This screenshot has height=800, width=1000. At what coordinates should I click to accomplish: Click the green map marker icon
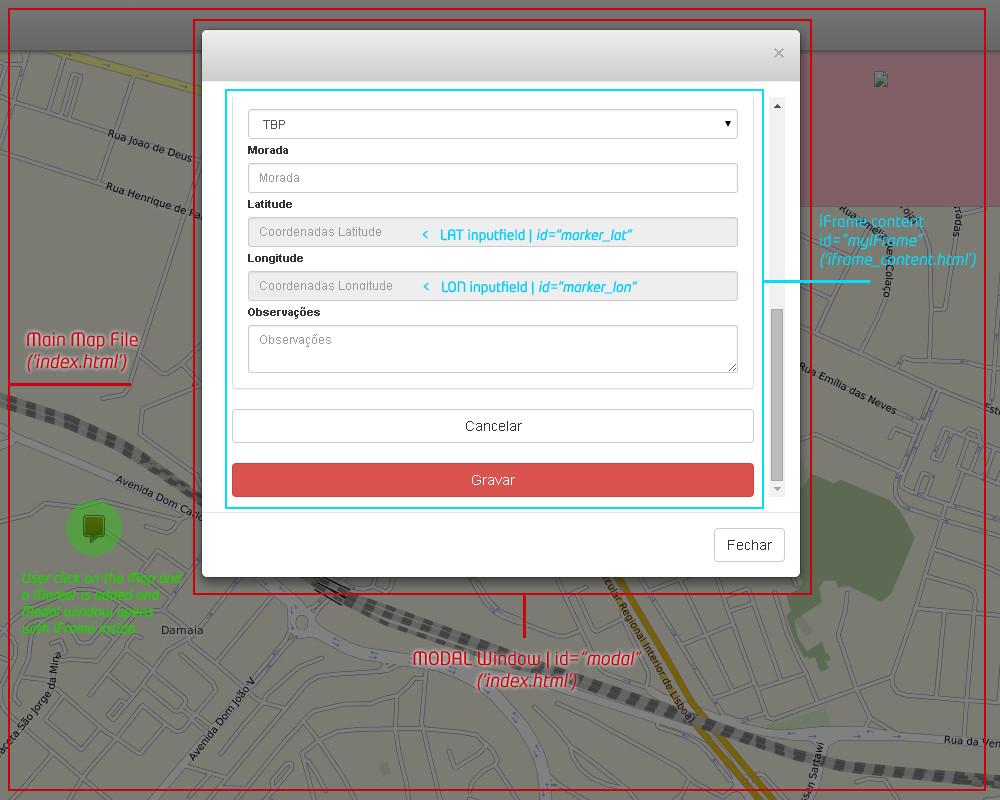pyautogui.click(x=94, y=527)
